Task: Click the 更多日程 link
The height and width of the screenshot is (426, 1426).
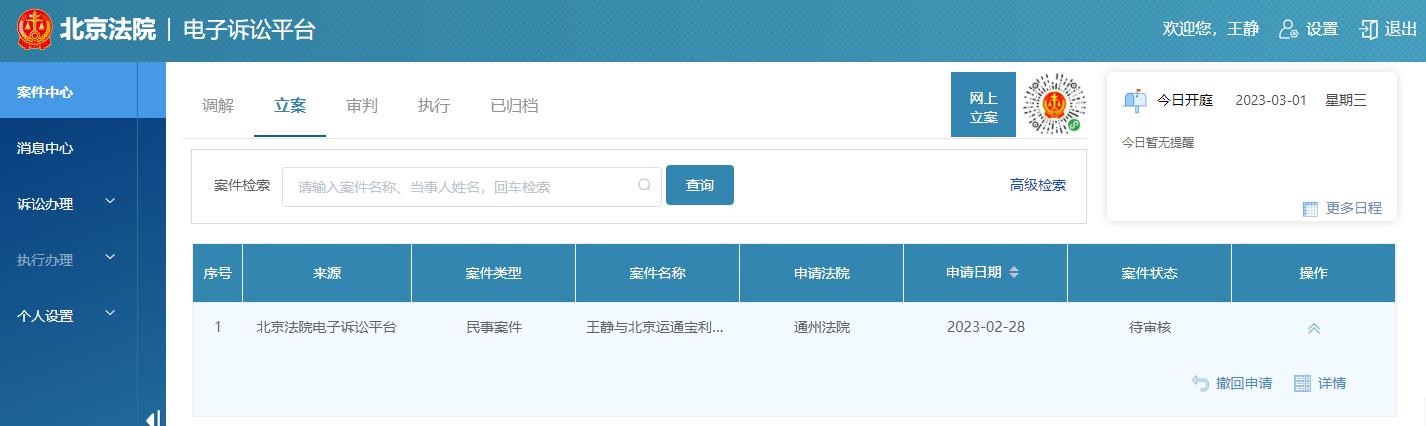Action: [x=1354, y=208]
